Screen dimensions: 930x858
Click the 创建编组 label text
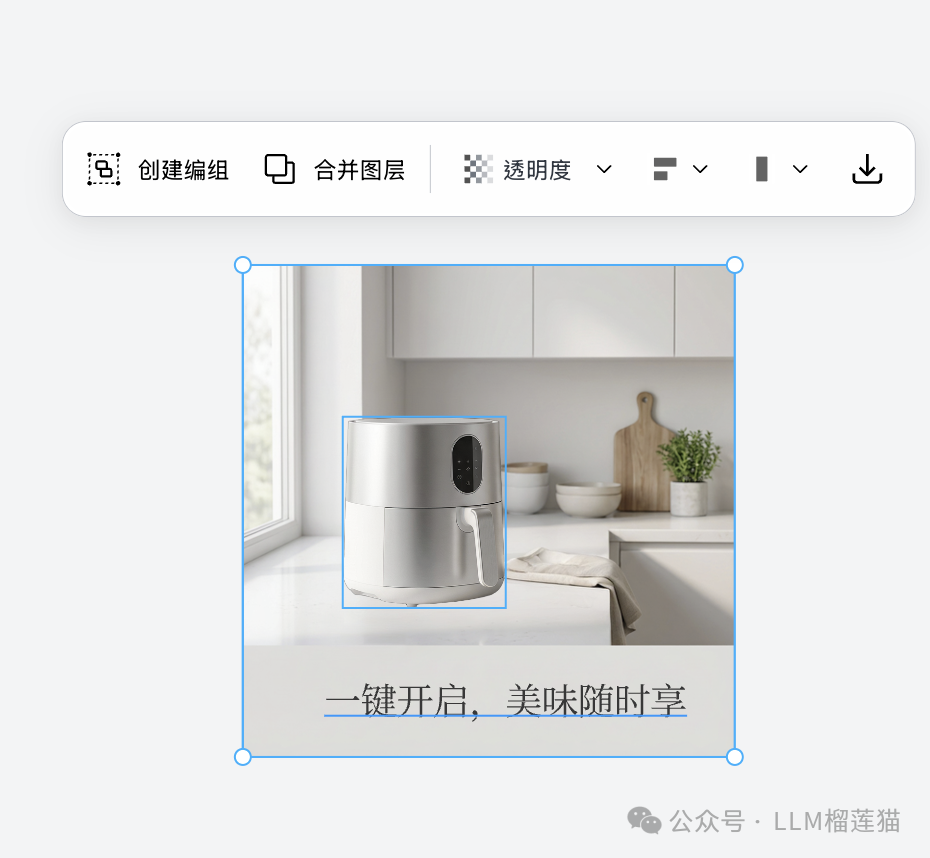[x=183, y=169]
